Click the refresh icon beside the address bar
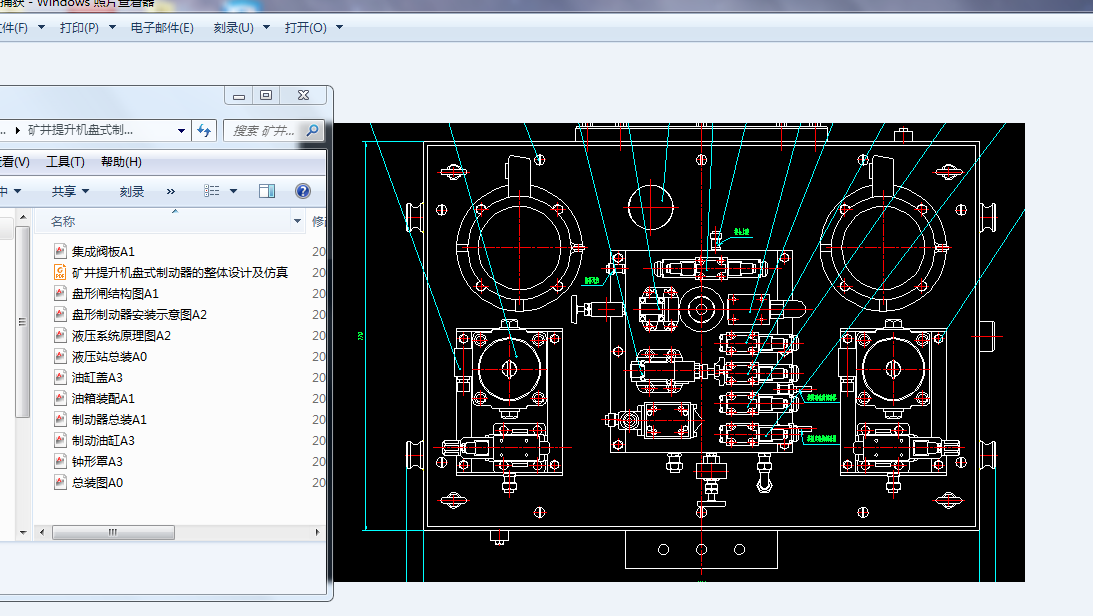This screenshot has width=1093, height=616. pos(204,130)
